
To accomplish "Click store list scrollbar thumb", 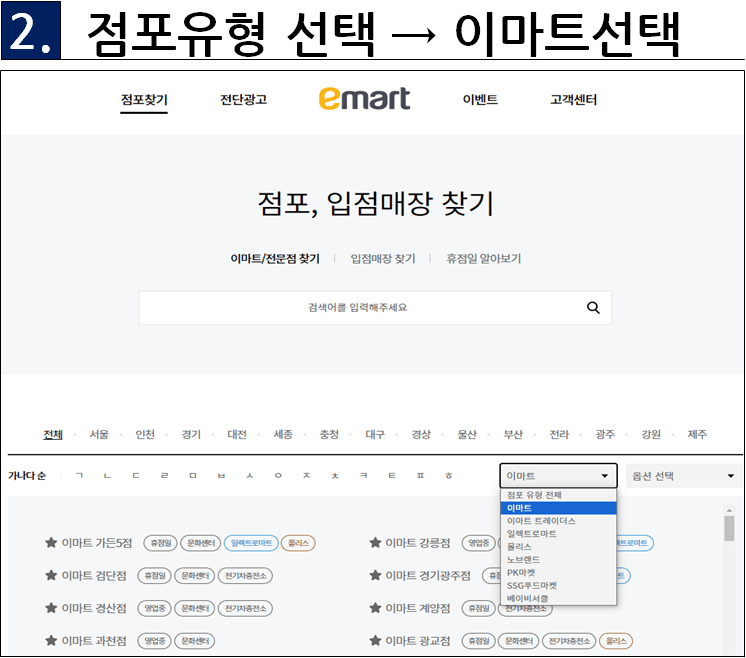I will (x=729, y=529).
